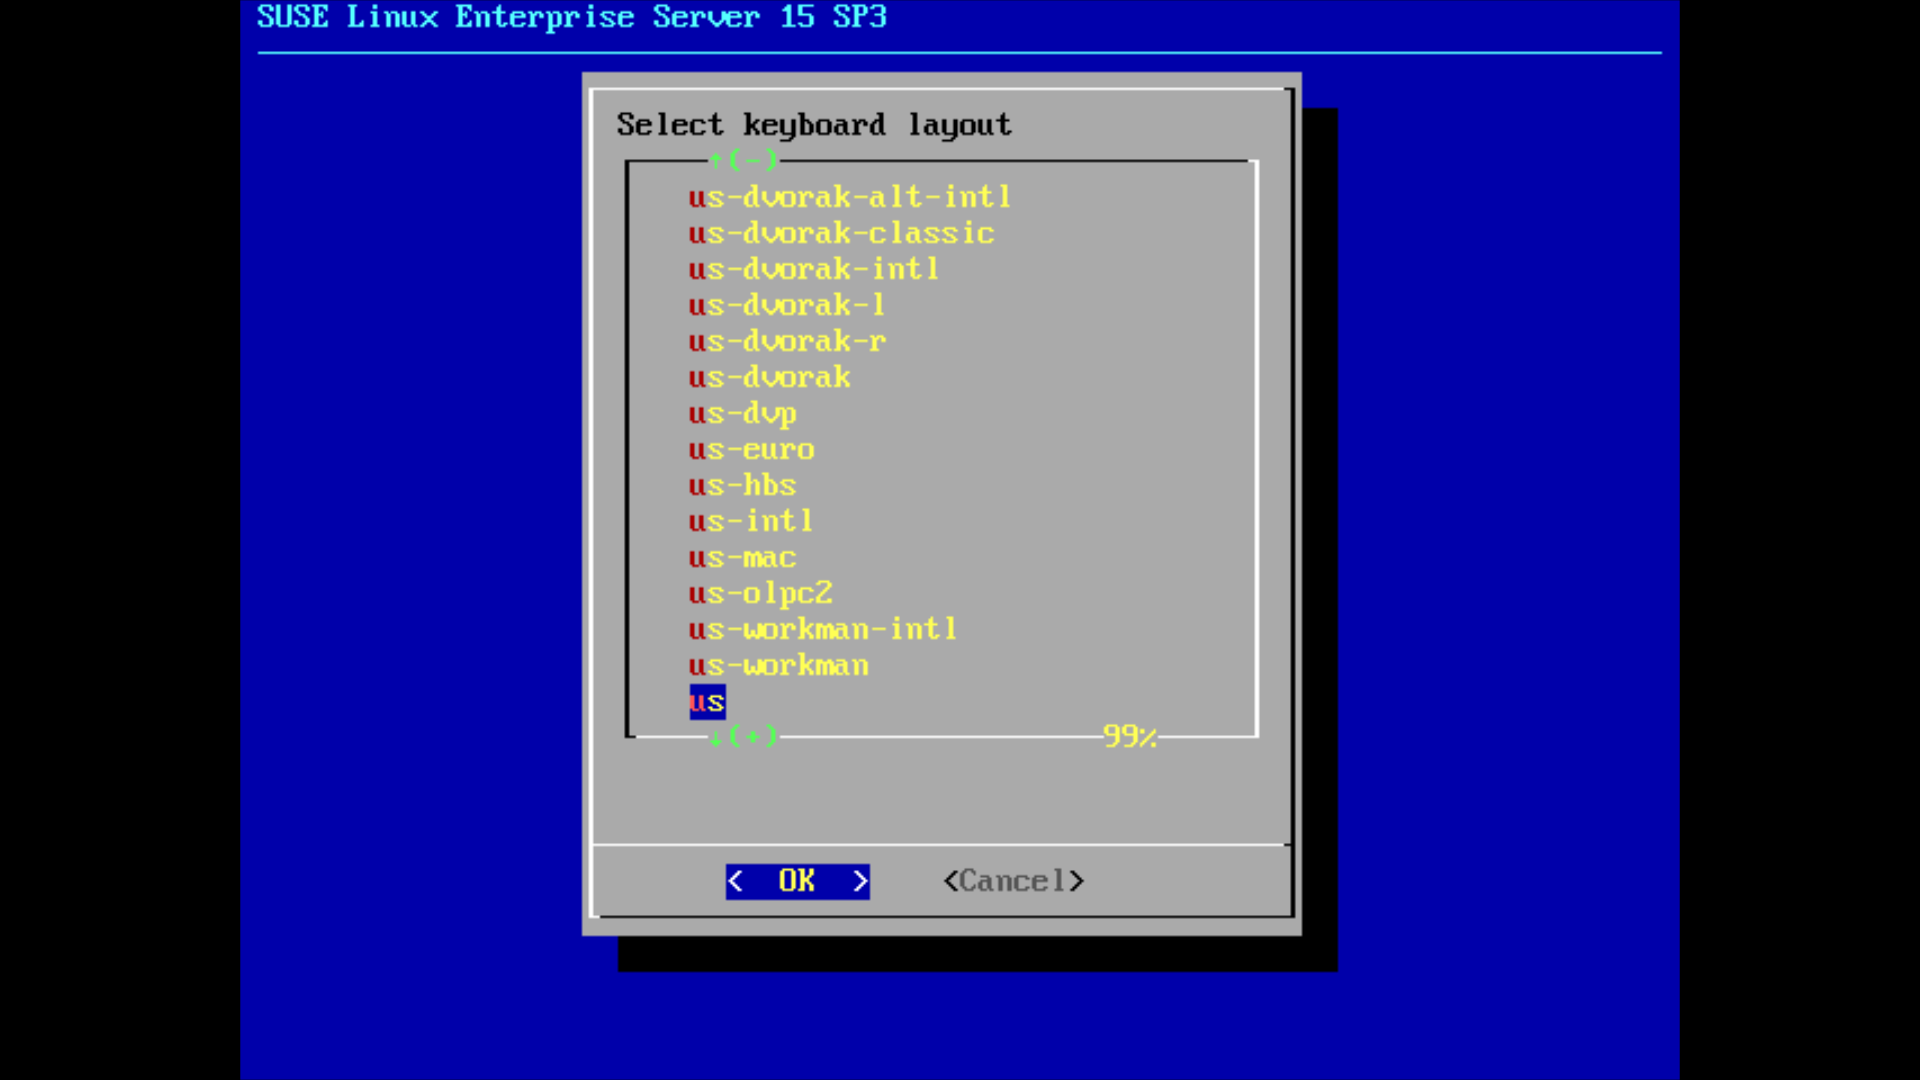Select the us-intl layout
1920x1080 pixels.
(750, 521)
